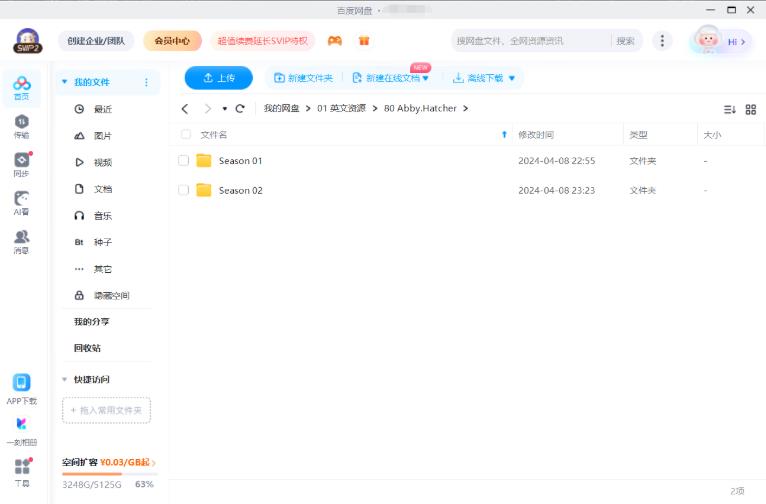The width and height of the screenshot is (766, 504).
Task: Focus the cloud file search field
Action: (532, 41)
